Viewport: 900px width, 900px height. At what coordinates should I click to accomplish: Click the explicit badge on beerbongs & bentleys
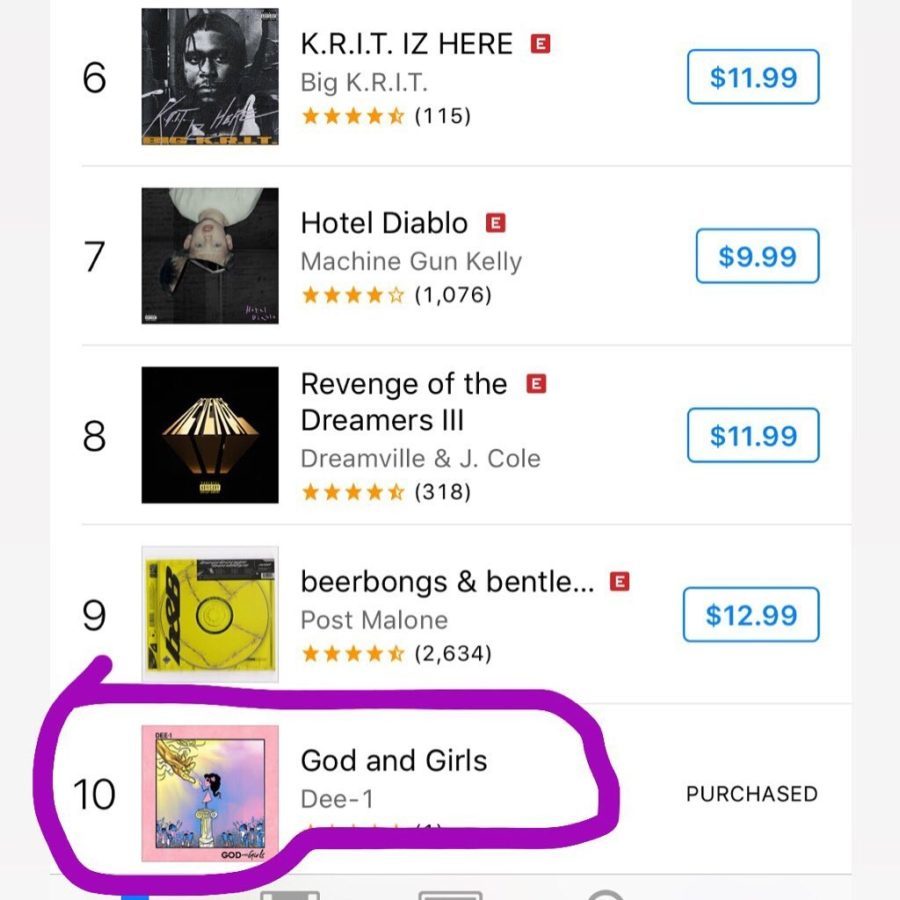(619, 581)
